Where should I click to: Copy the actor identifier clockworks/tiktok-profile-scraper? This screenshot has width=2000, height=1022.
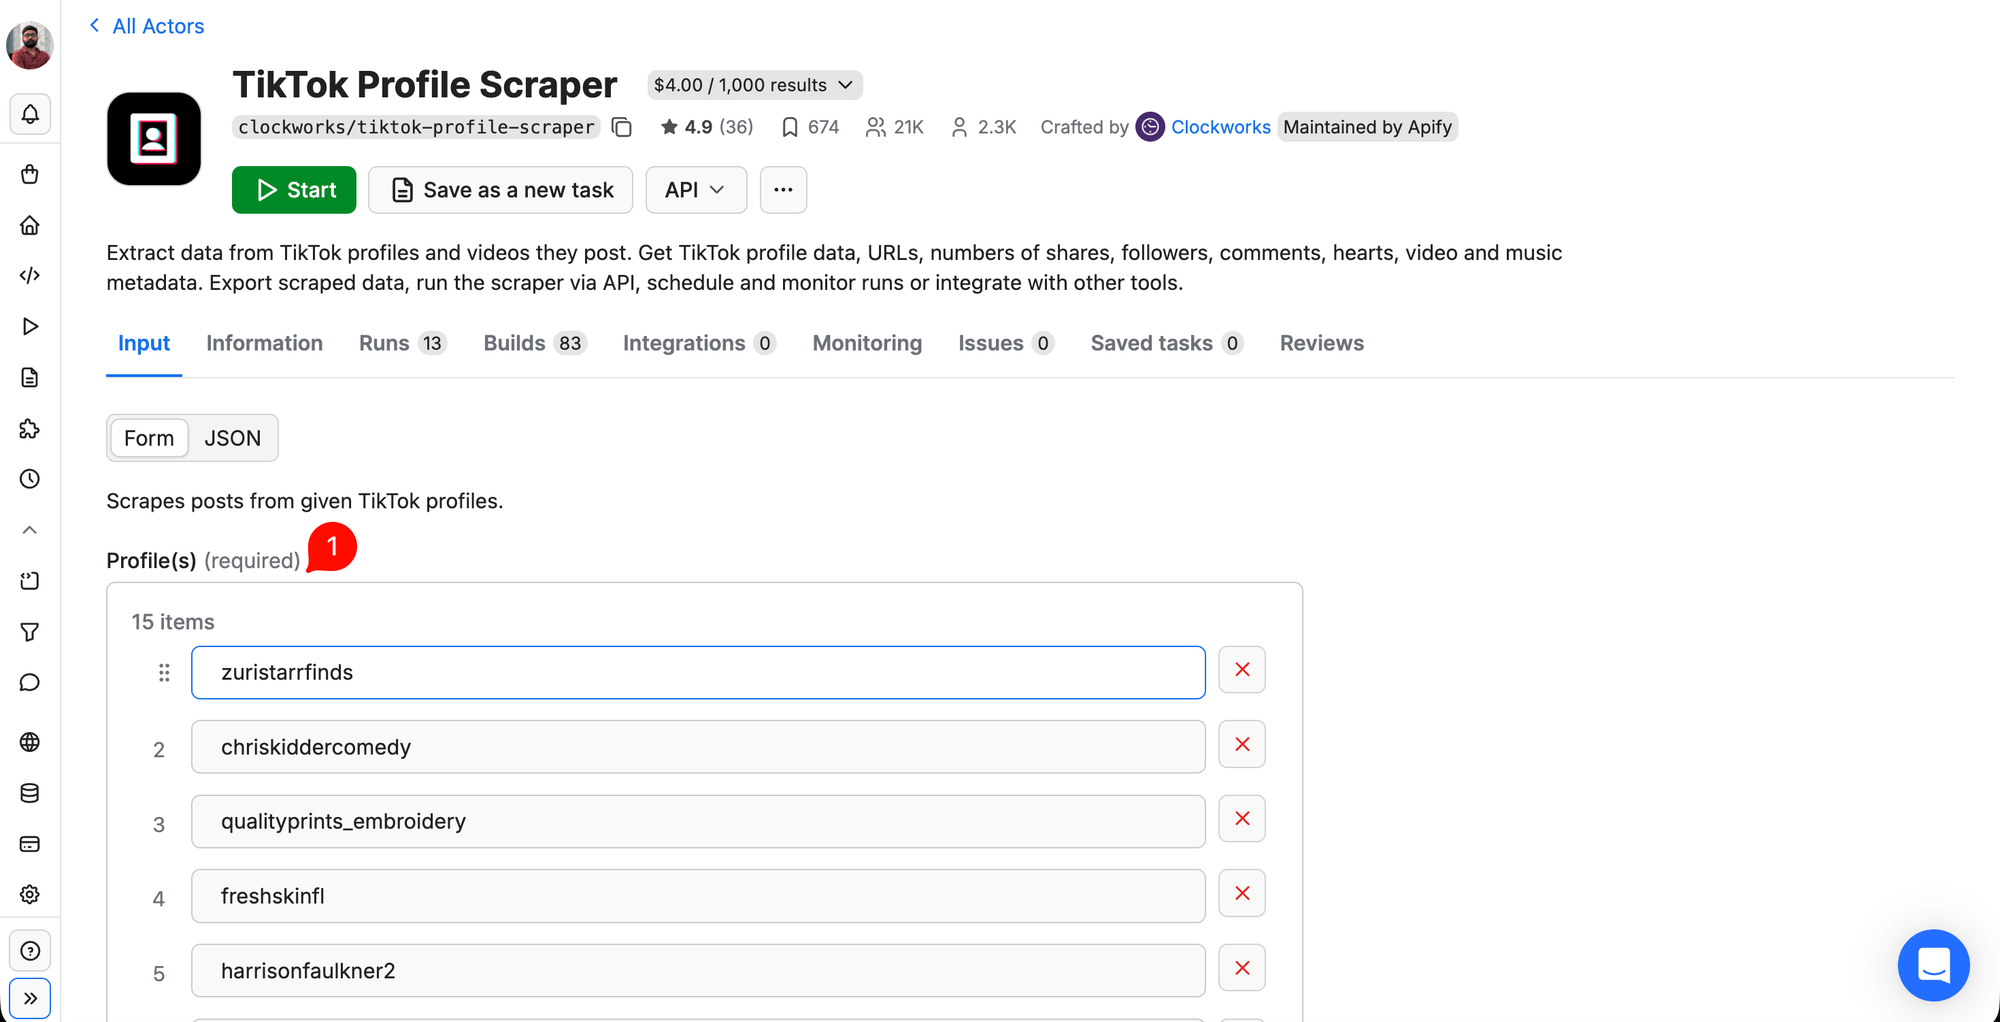pyautogui.click(x=621, y=127)
